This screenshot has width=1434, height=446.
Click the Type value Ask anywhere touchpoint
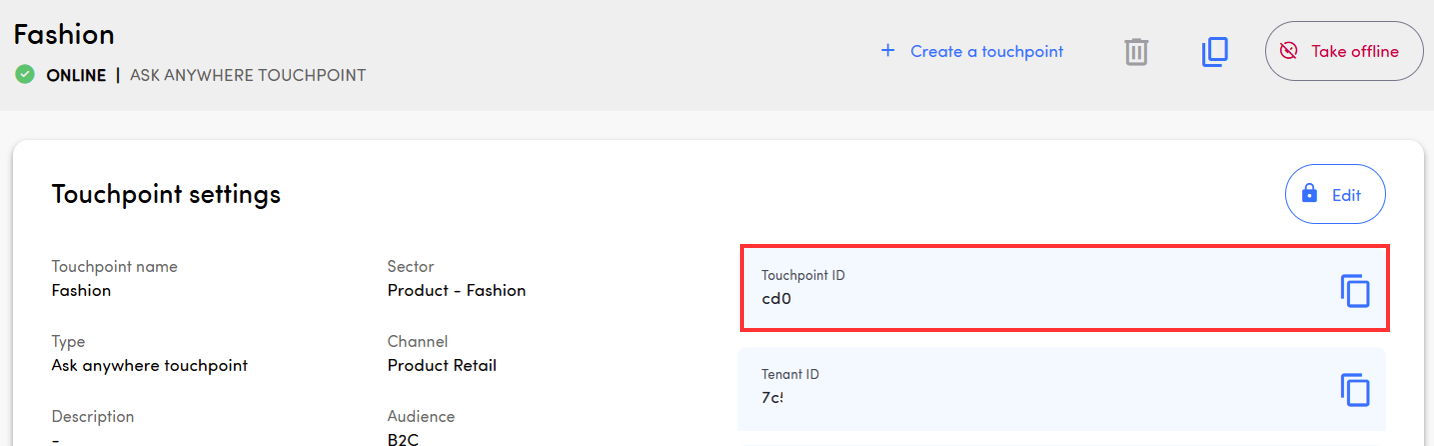[149, 366]
